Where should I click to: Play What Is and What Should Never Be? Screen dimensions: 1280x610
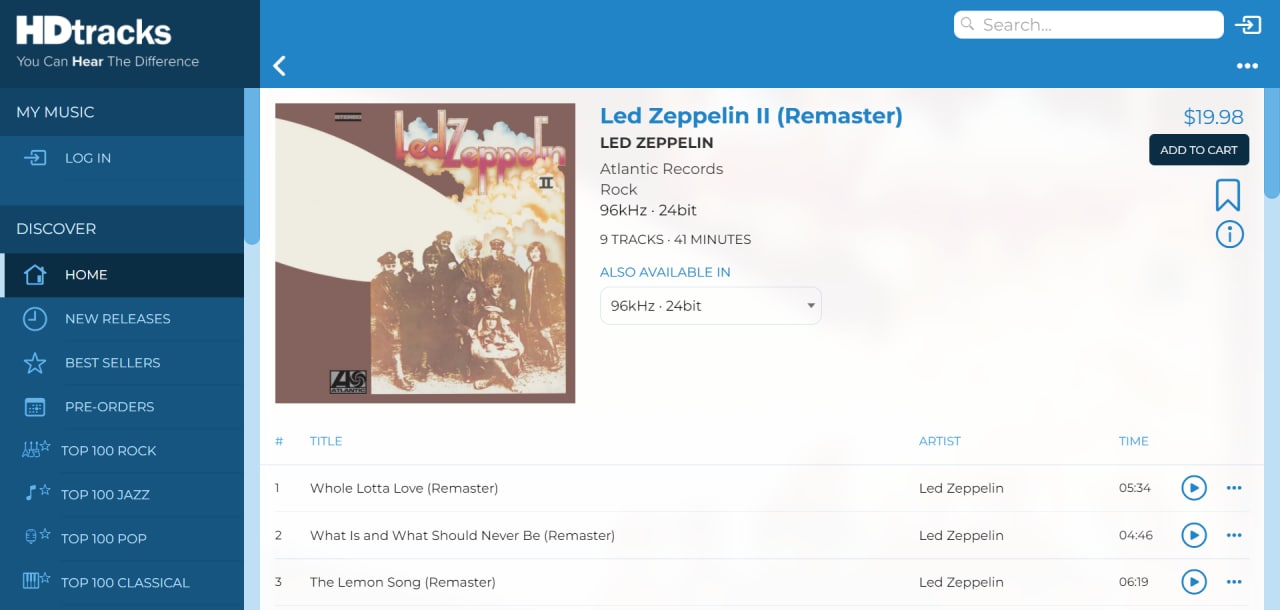pos(1194,535)
